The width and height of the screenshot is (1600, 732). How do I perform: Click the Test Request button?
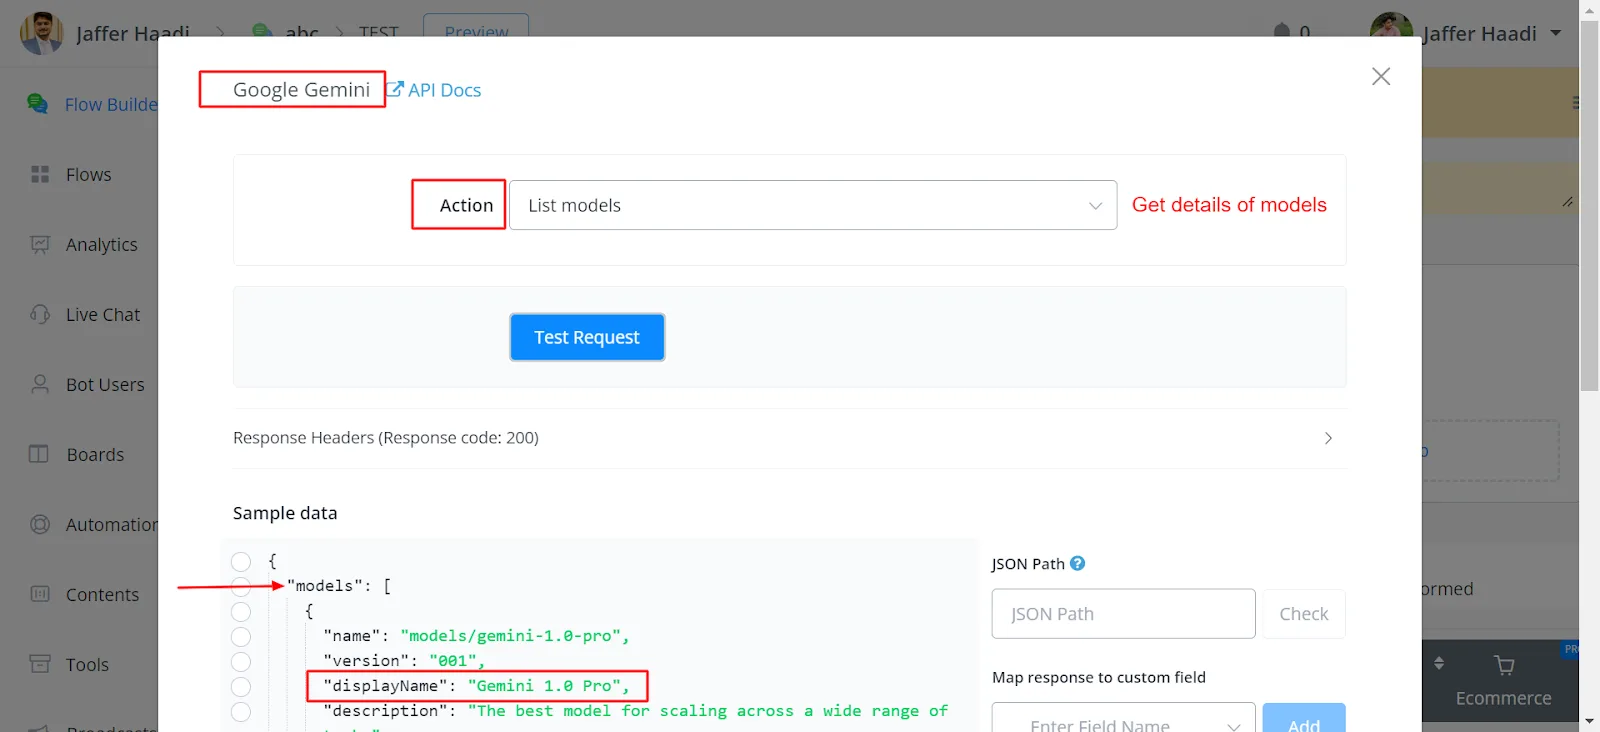(587, 337)
